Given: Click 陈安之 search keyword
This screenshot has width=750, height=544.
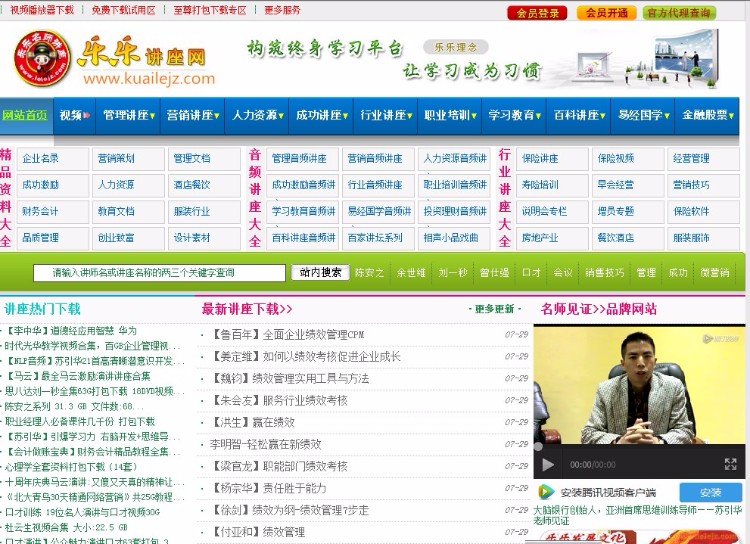Looking at the screenshot, I should 369,273.
